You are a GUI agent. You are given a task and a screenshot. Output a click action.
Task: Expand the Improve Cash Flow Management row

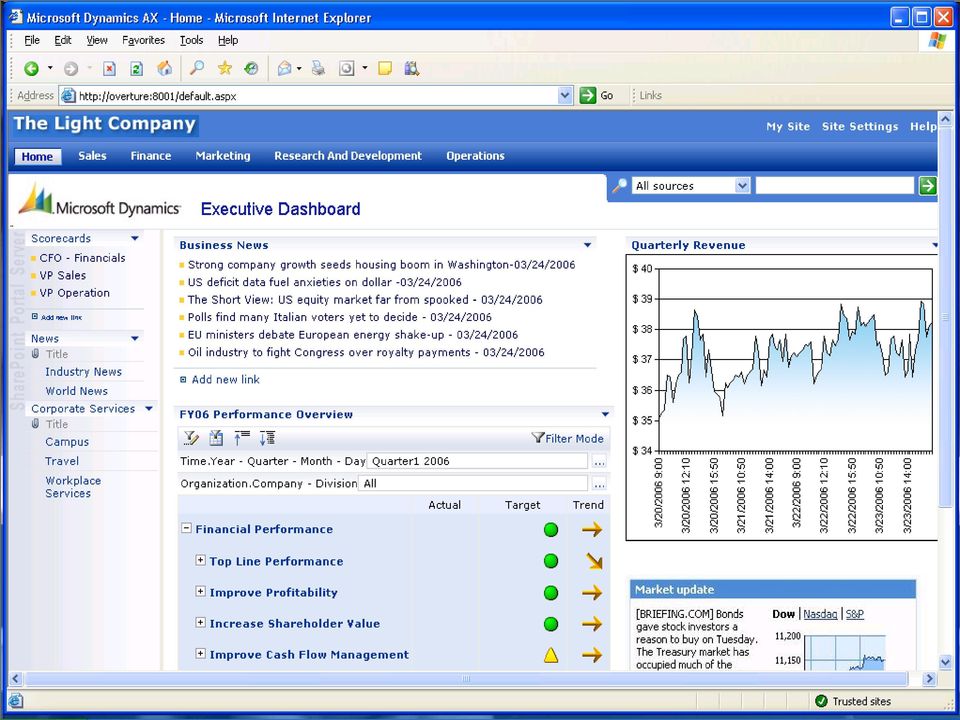pos(200,653)
